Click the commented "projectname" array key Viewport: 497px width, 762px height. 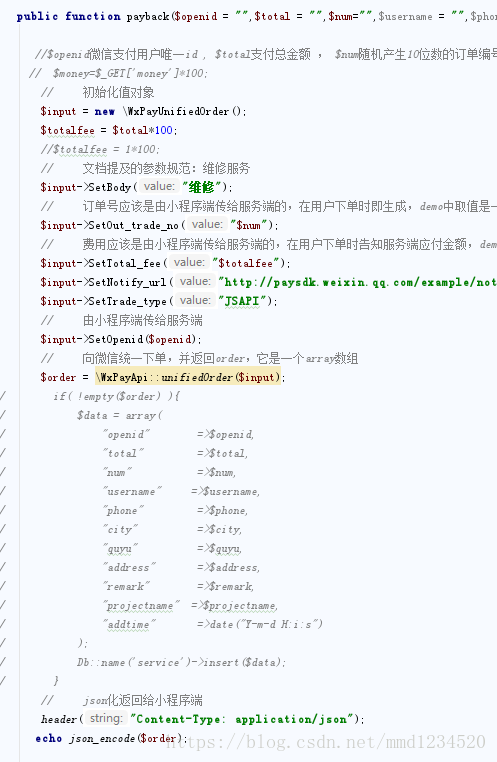[141, 606]
